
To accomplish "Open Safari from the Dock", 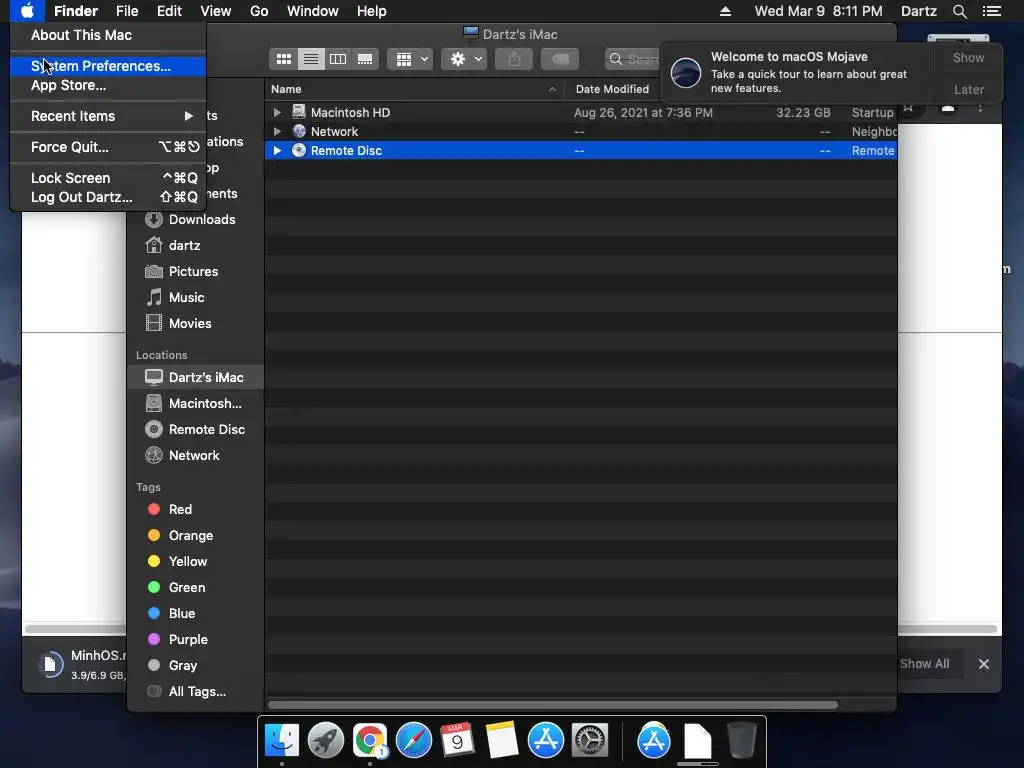I will tap(413, 741).
